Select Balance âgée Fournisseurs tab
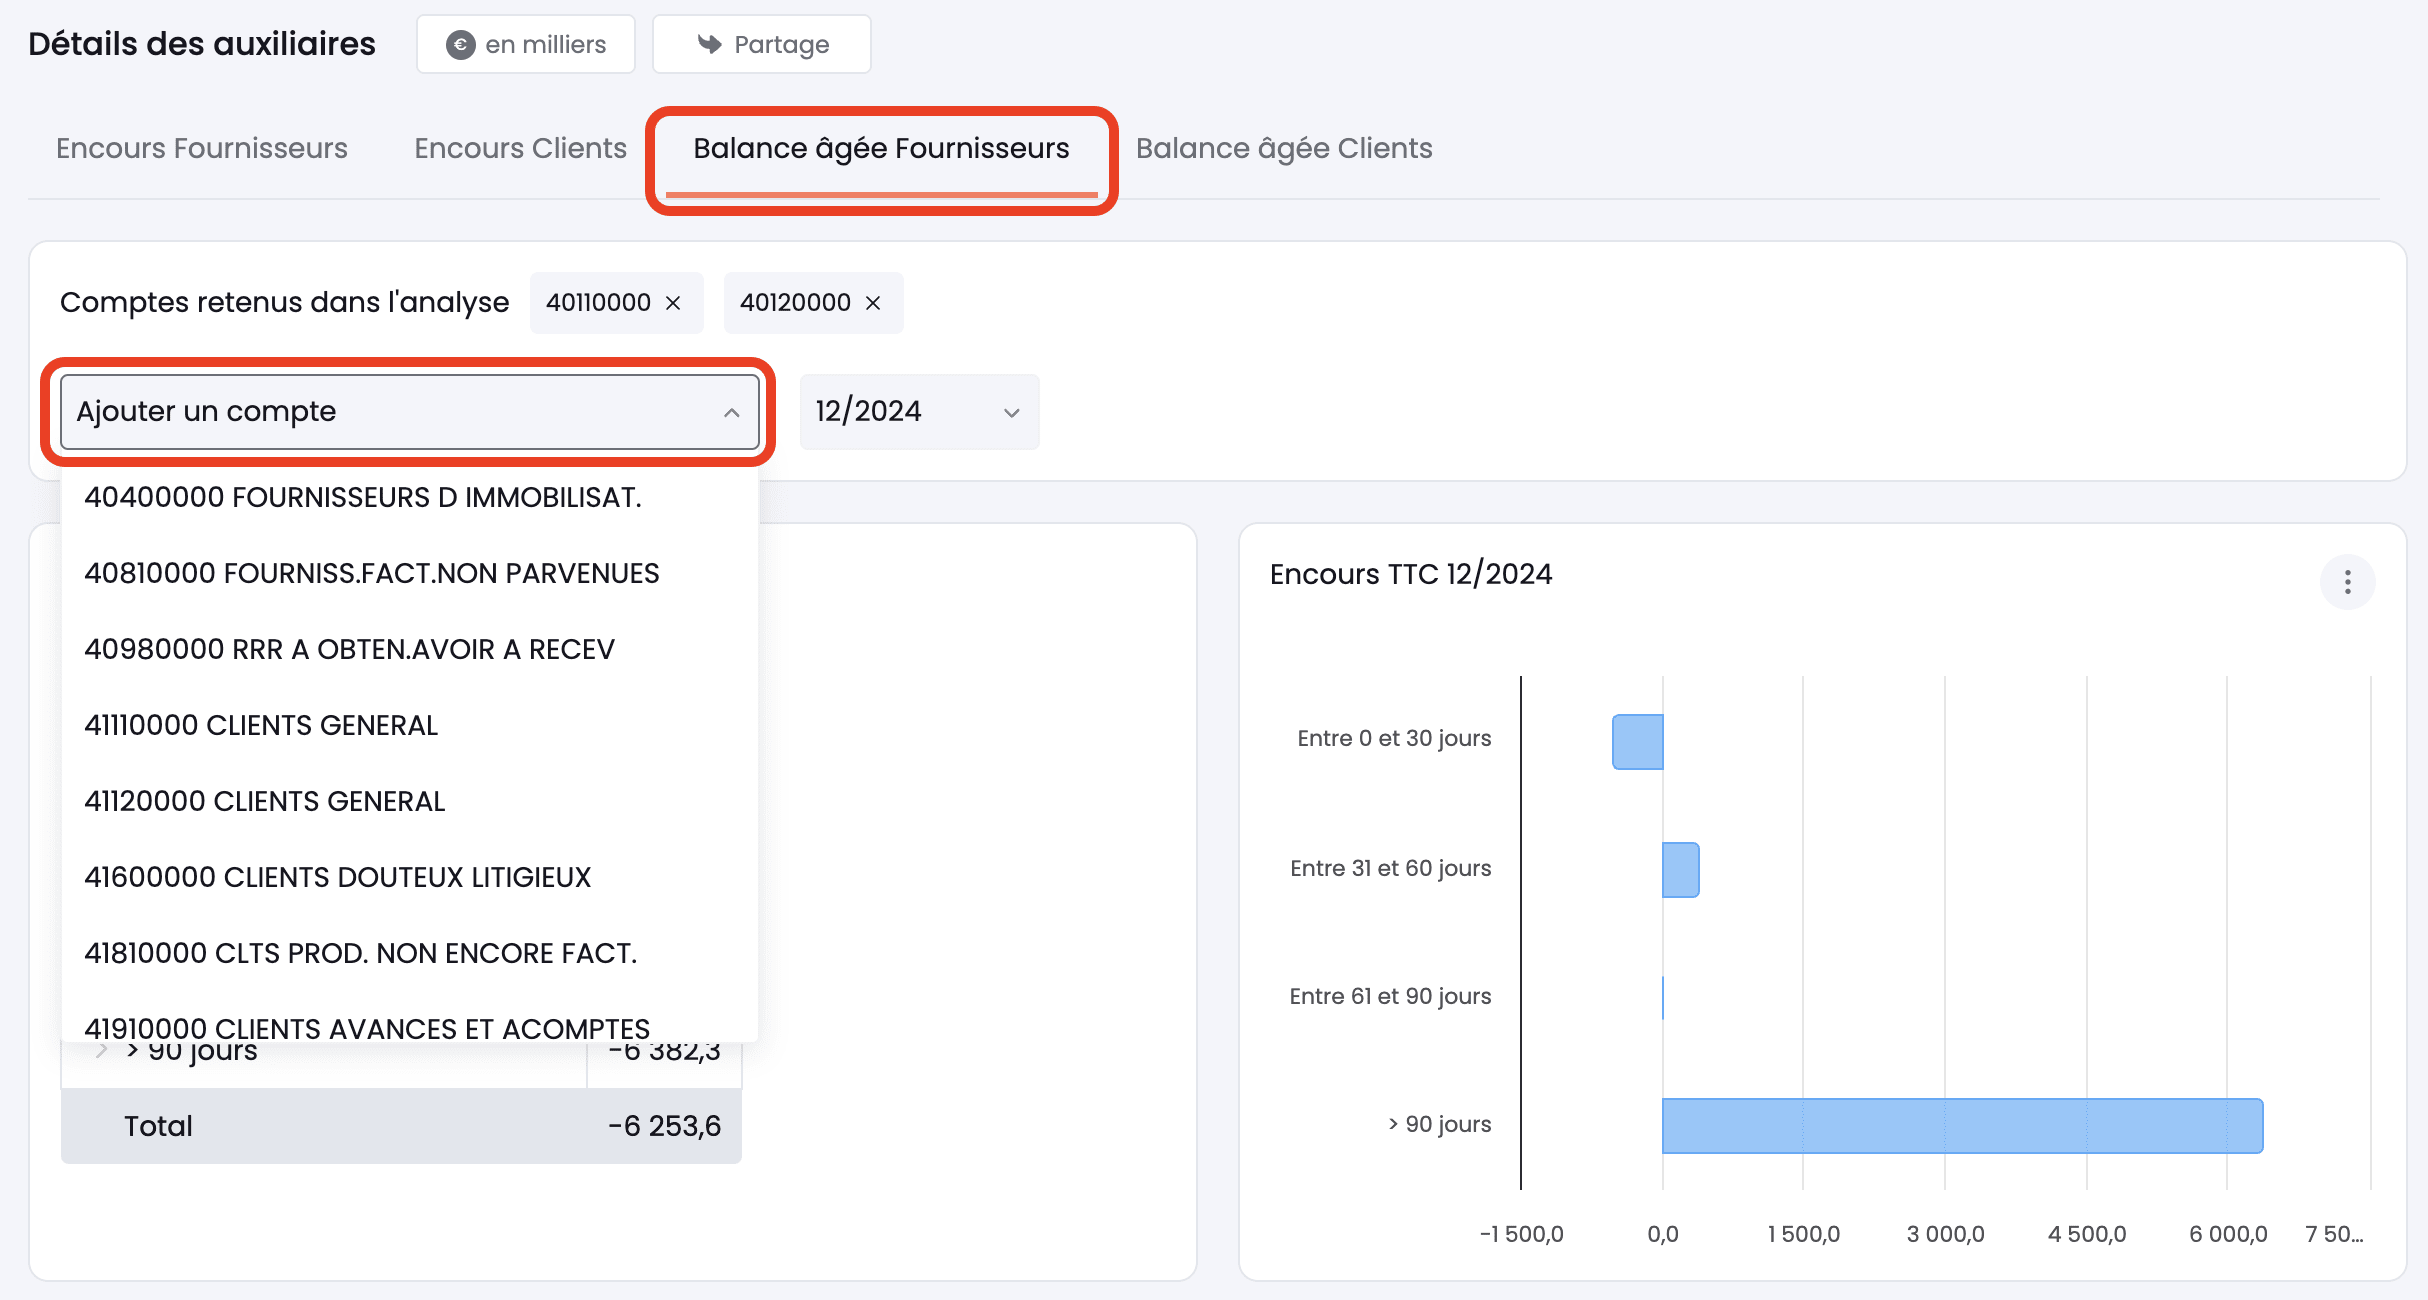 point(881,148)
